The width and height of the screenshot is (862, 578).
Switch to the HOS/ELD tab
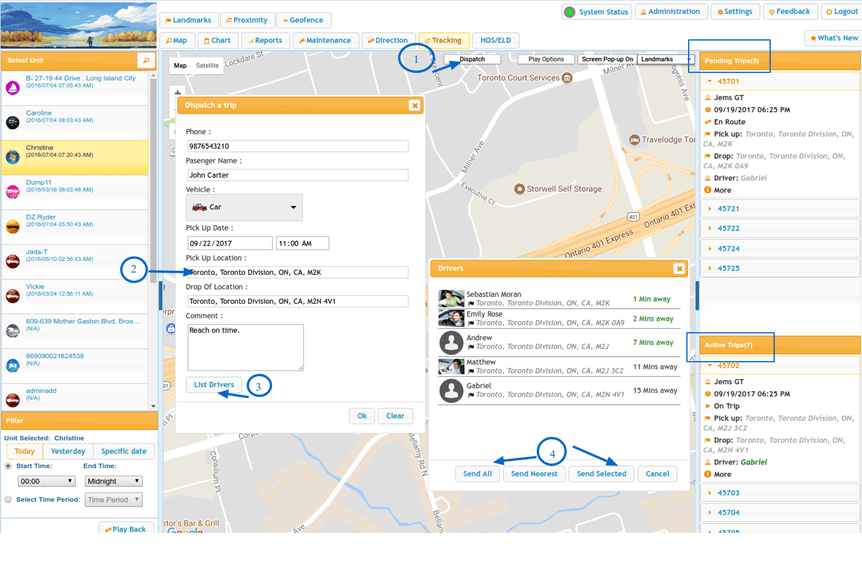tap(498, 40)
